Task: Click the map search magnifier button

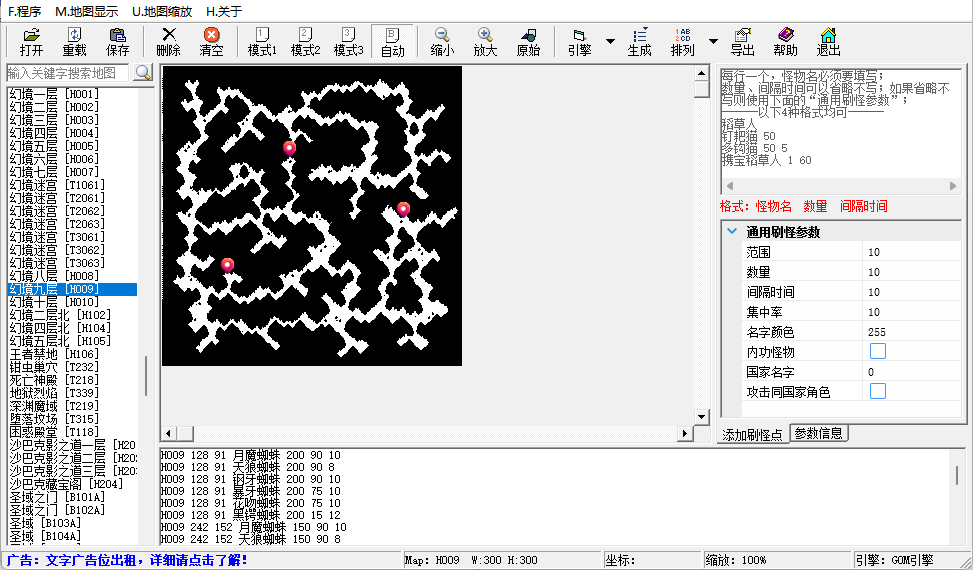Action: (143, 73)
